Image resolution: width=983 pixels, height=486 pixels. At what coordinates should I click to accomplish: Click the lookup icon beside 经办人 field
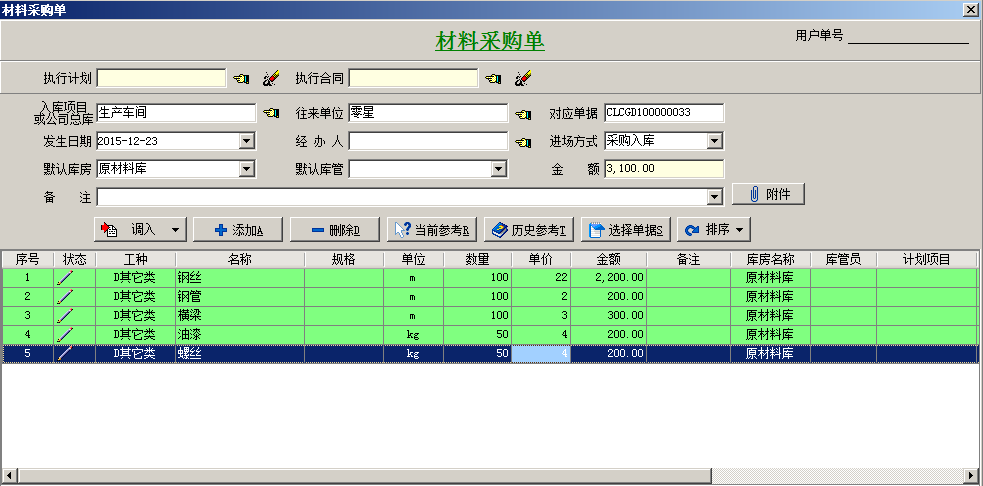point(522,141)
